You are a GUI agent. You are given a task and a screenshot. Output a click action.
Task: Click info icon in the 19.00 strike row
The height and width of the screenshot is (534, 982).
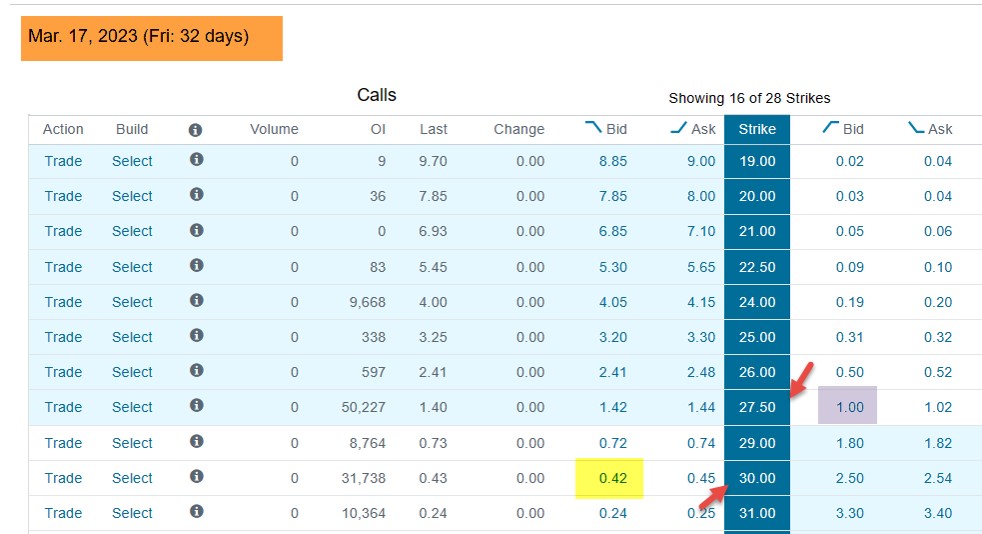(x=196, y=160)
